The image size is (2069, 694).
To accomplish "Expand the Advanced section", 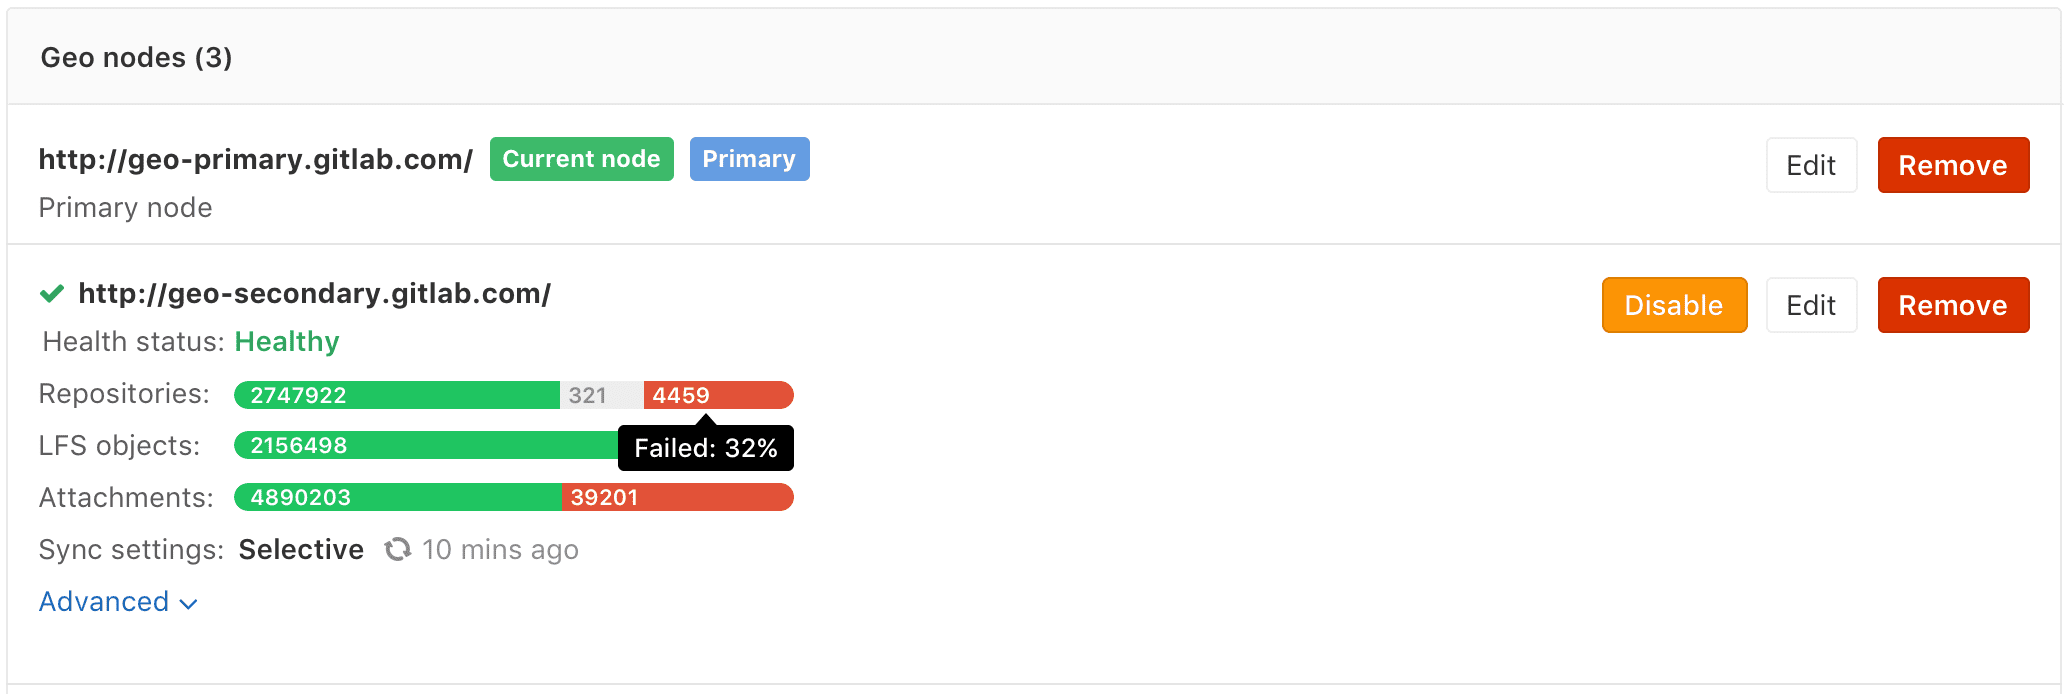I will [x=103, y=601].
